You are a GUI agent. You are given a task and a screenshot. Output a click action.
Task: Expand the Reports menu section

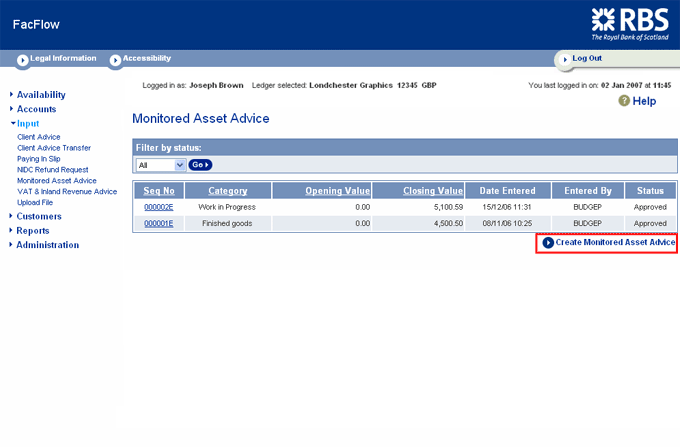click(33, 230)
